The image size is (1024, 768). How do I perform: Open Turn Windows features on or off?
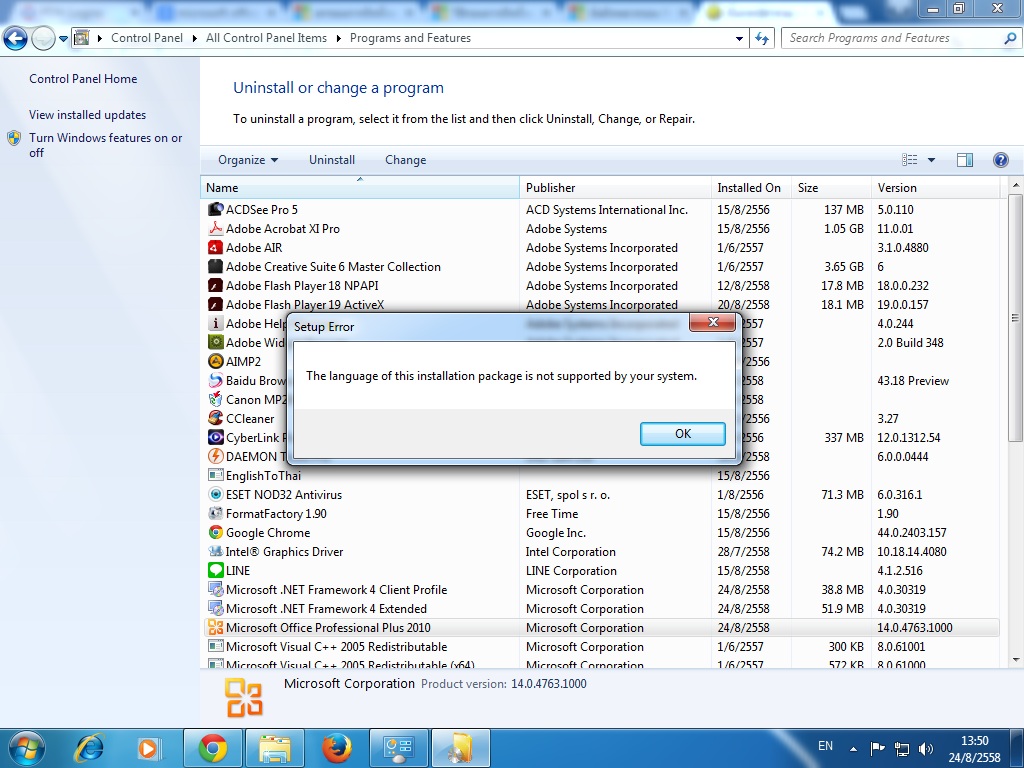(x=106, y=145)
